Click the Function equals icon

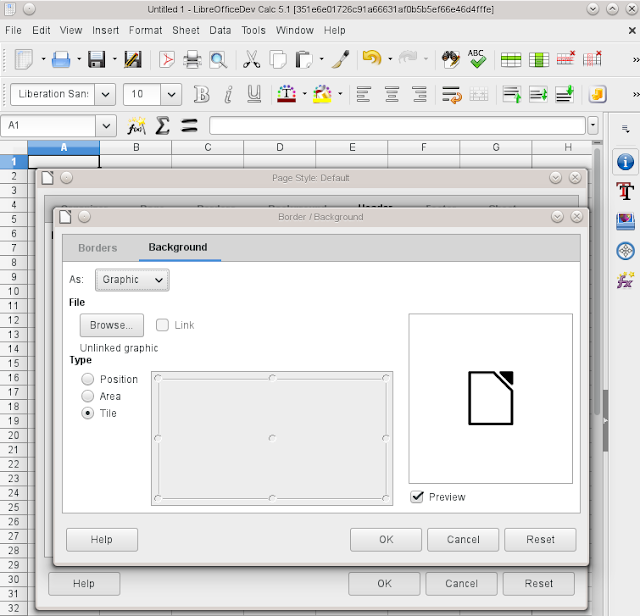click(189, 126)
